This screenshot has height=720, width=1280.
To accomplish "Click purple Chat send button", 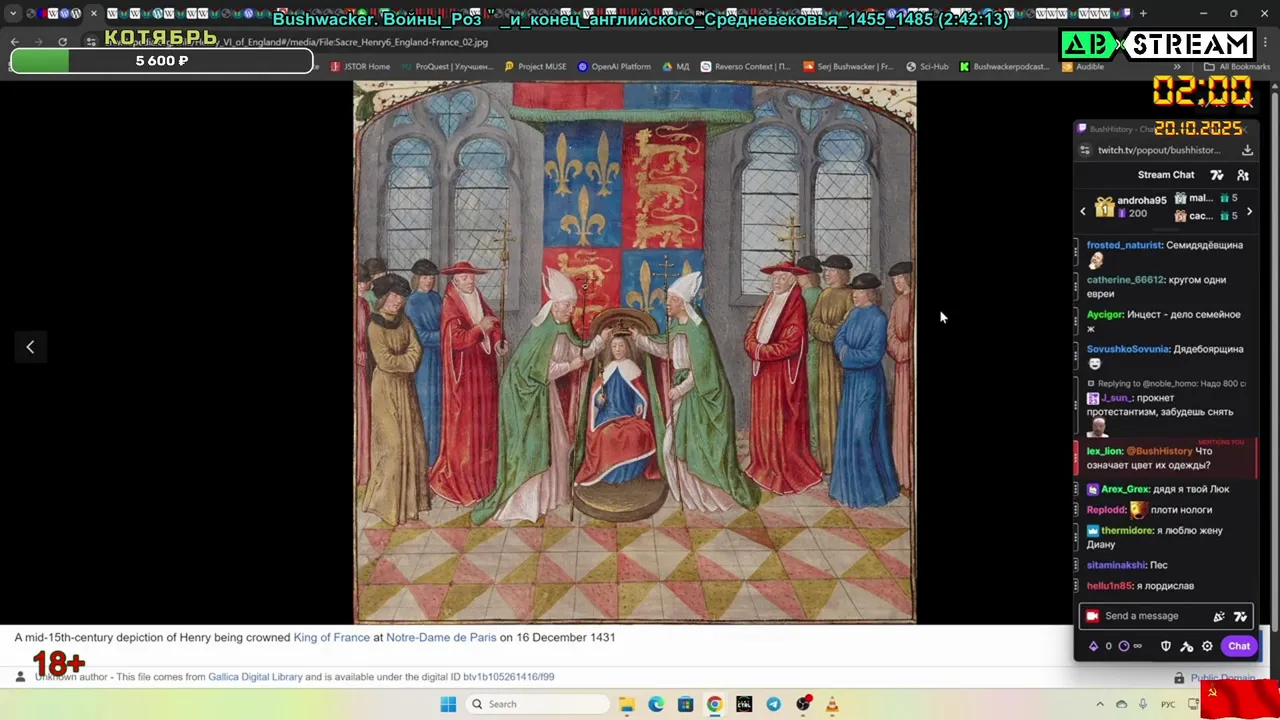I will pyautogui.click(x=1239, y=646).
